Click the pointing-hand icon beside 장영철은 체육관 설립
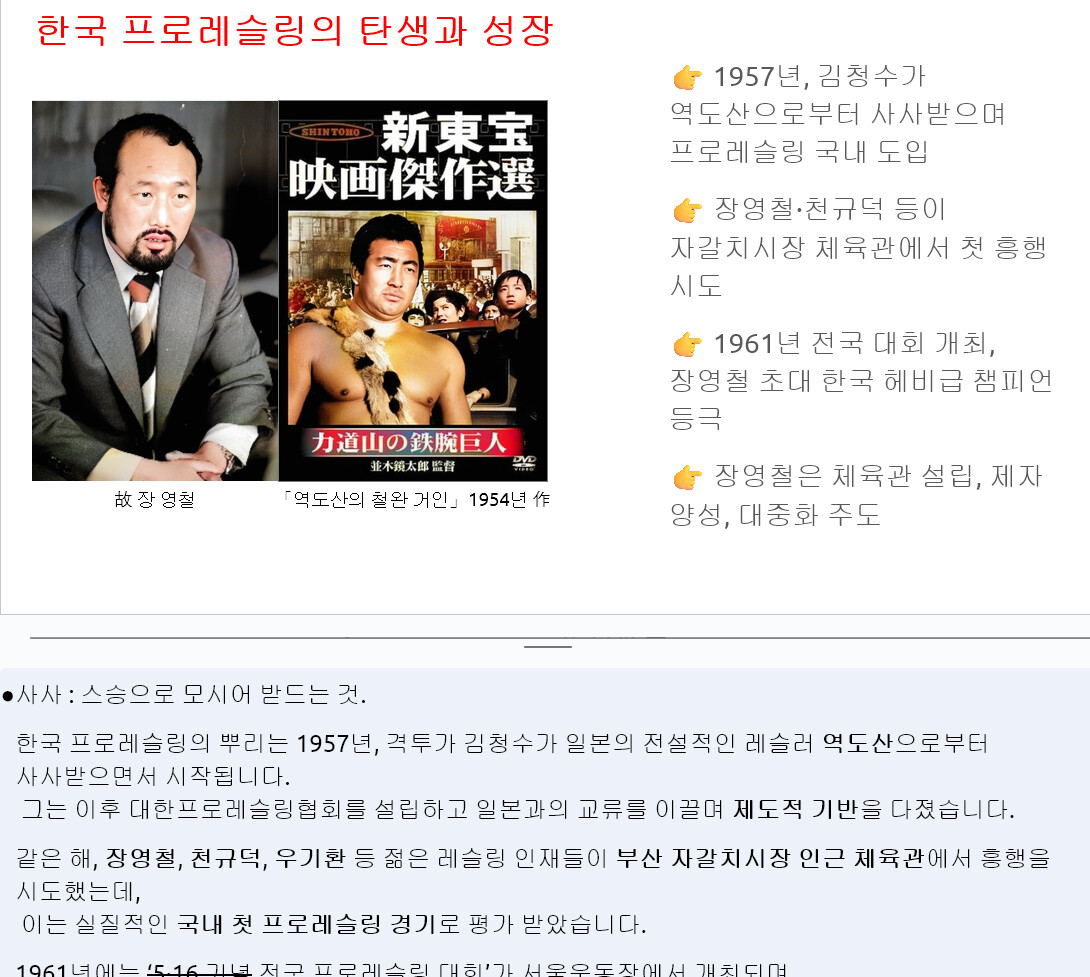This screenshot has width=1090, height=977. pos(687,477)
